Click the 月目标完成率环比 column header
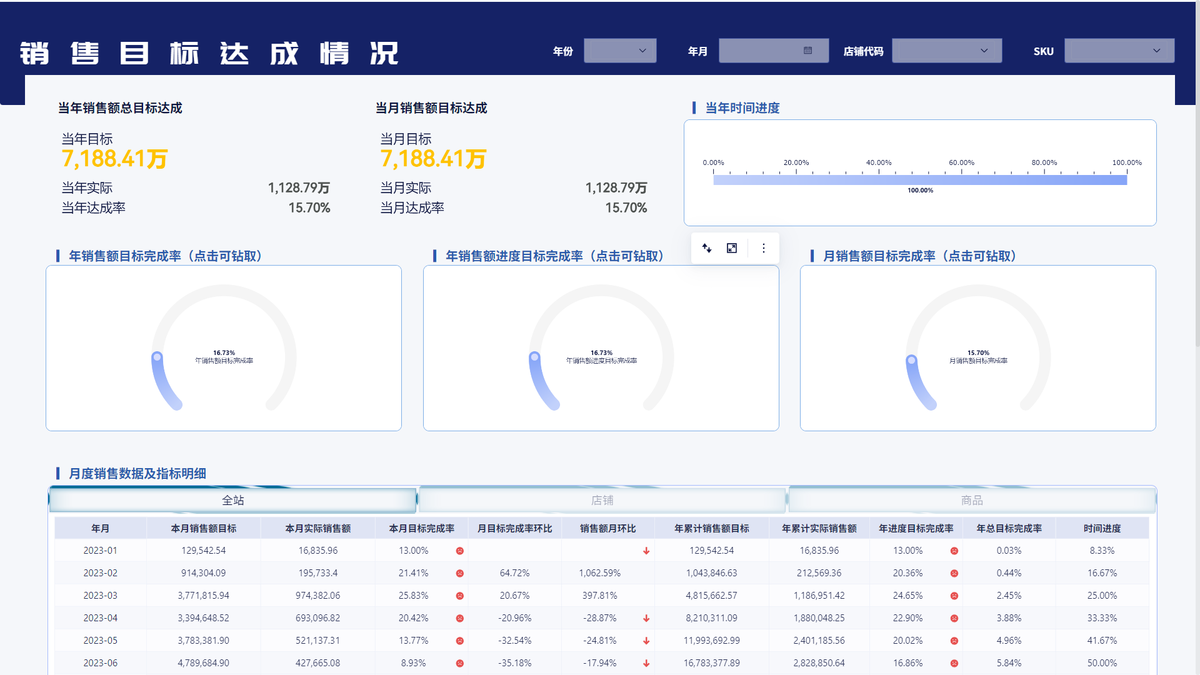The width and height of the screenshot is (1200, 675). click(x=514, y=528)
